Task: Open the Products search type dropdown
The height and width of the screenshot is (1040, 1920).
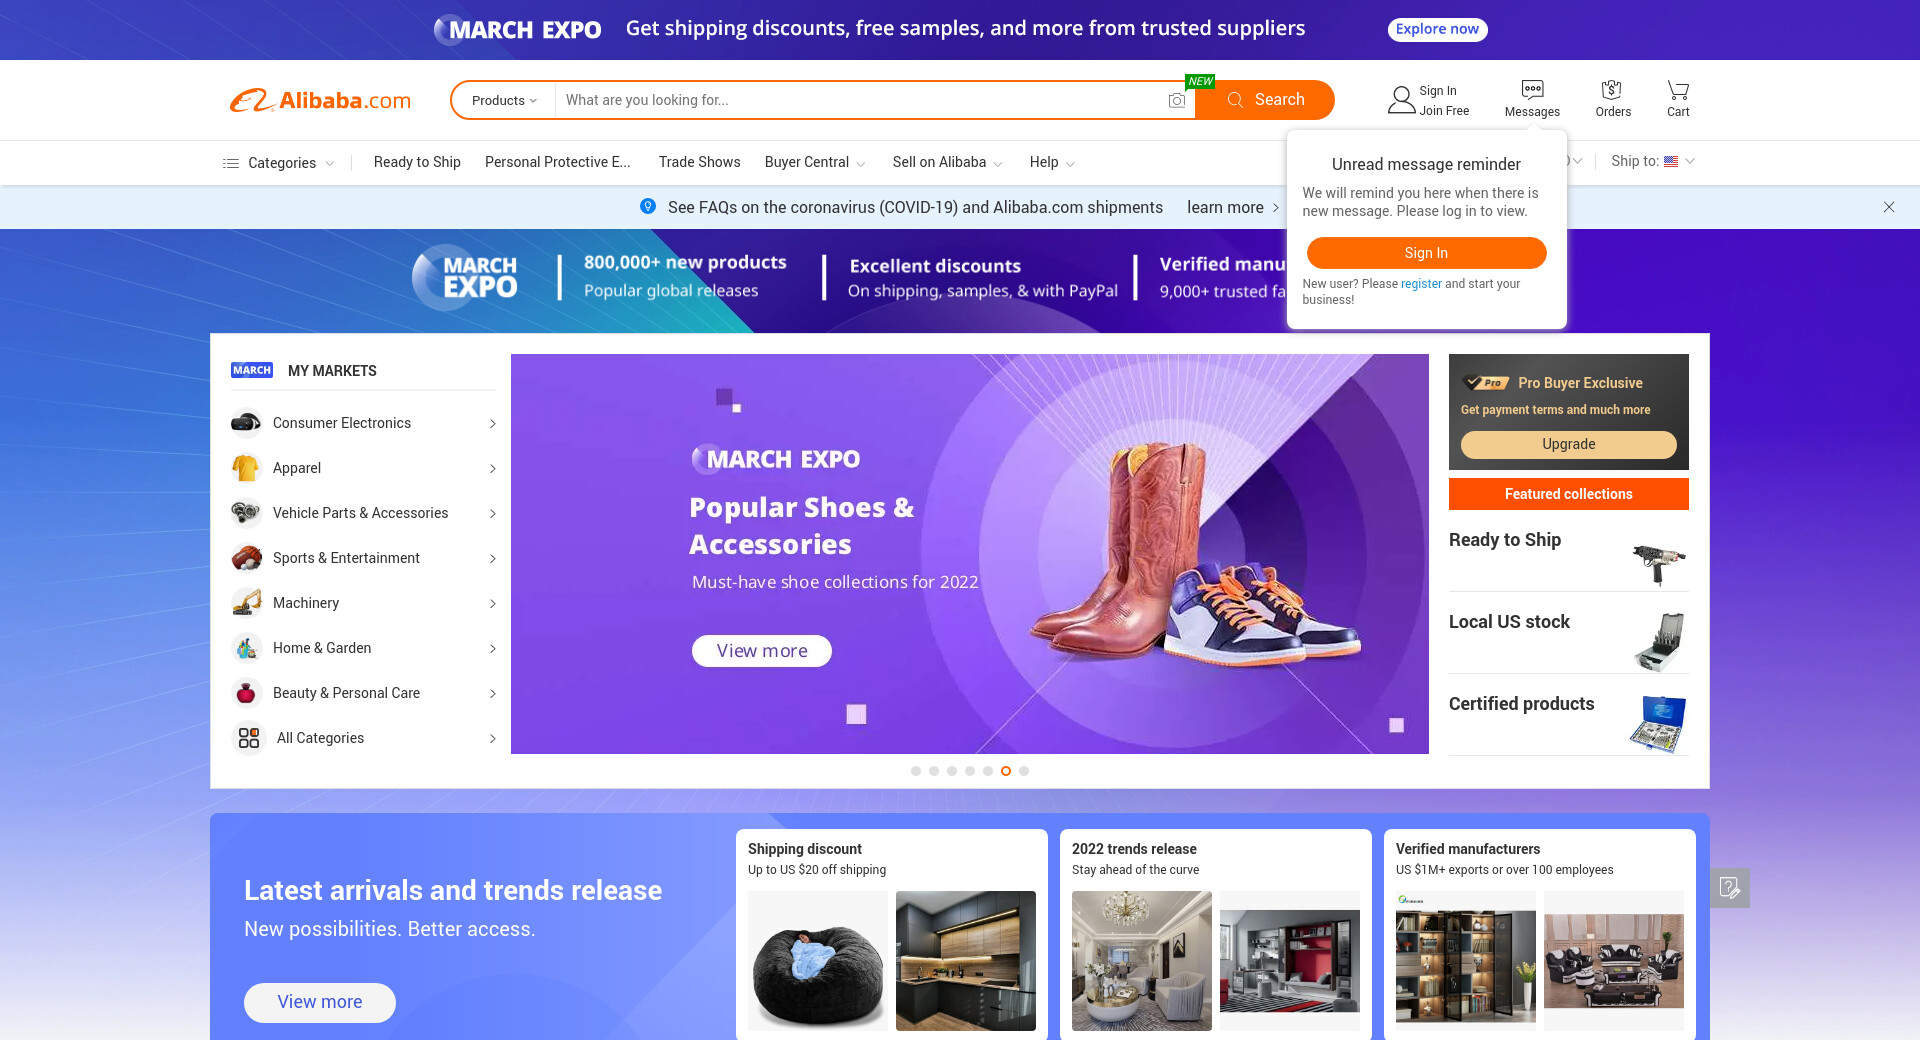Action: (504, 100)
